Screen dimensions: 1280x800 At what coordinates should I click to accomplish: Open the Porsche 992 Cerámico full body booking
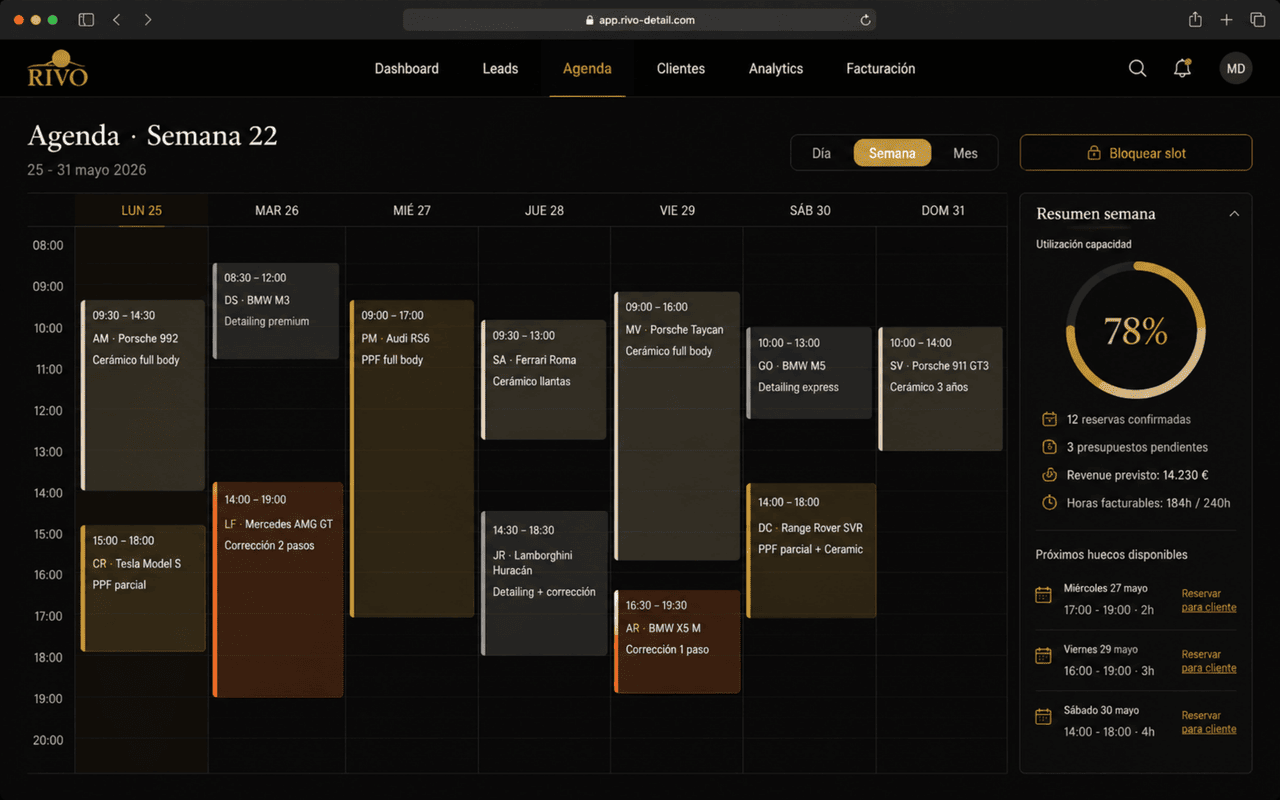click(x=143, y=395)
